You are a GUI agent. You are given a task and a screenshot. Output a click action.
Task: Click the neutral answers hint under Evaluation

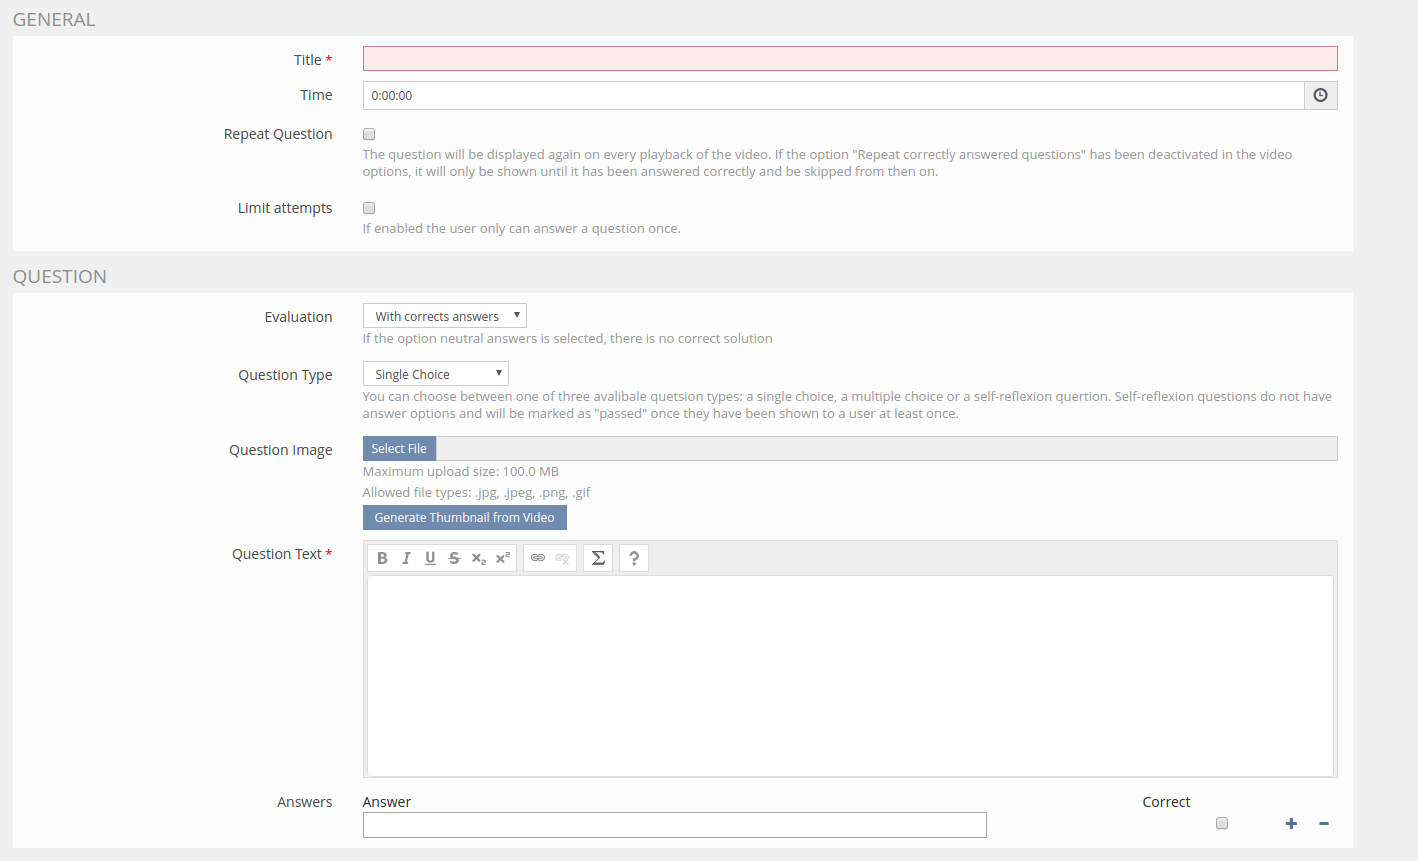[568, 338]
